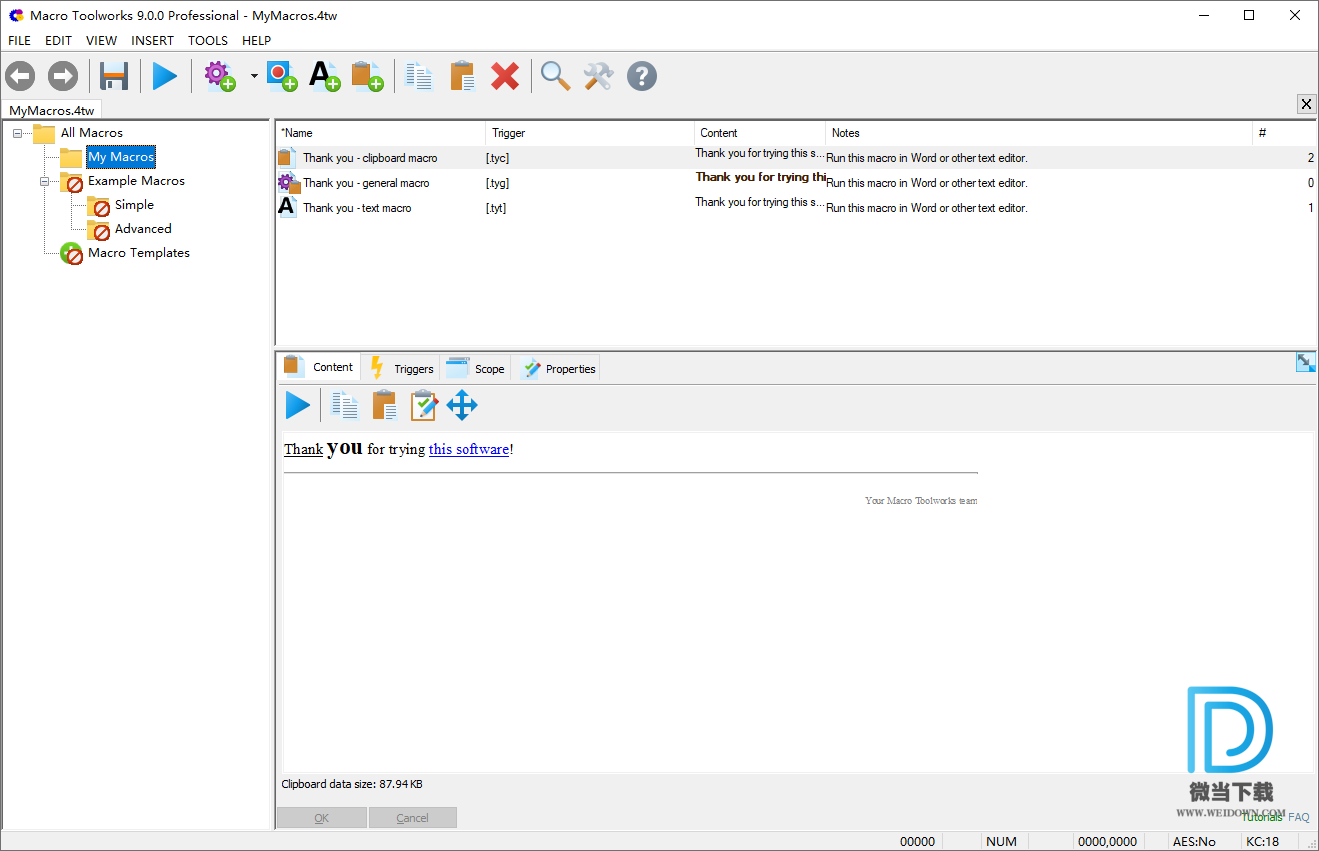
Task: Sort by the Notes column header
Action: click(x=1039, y=133)
